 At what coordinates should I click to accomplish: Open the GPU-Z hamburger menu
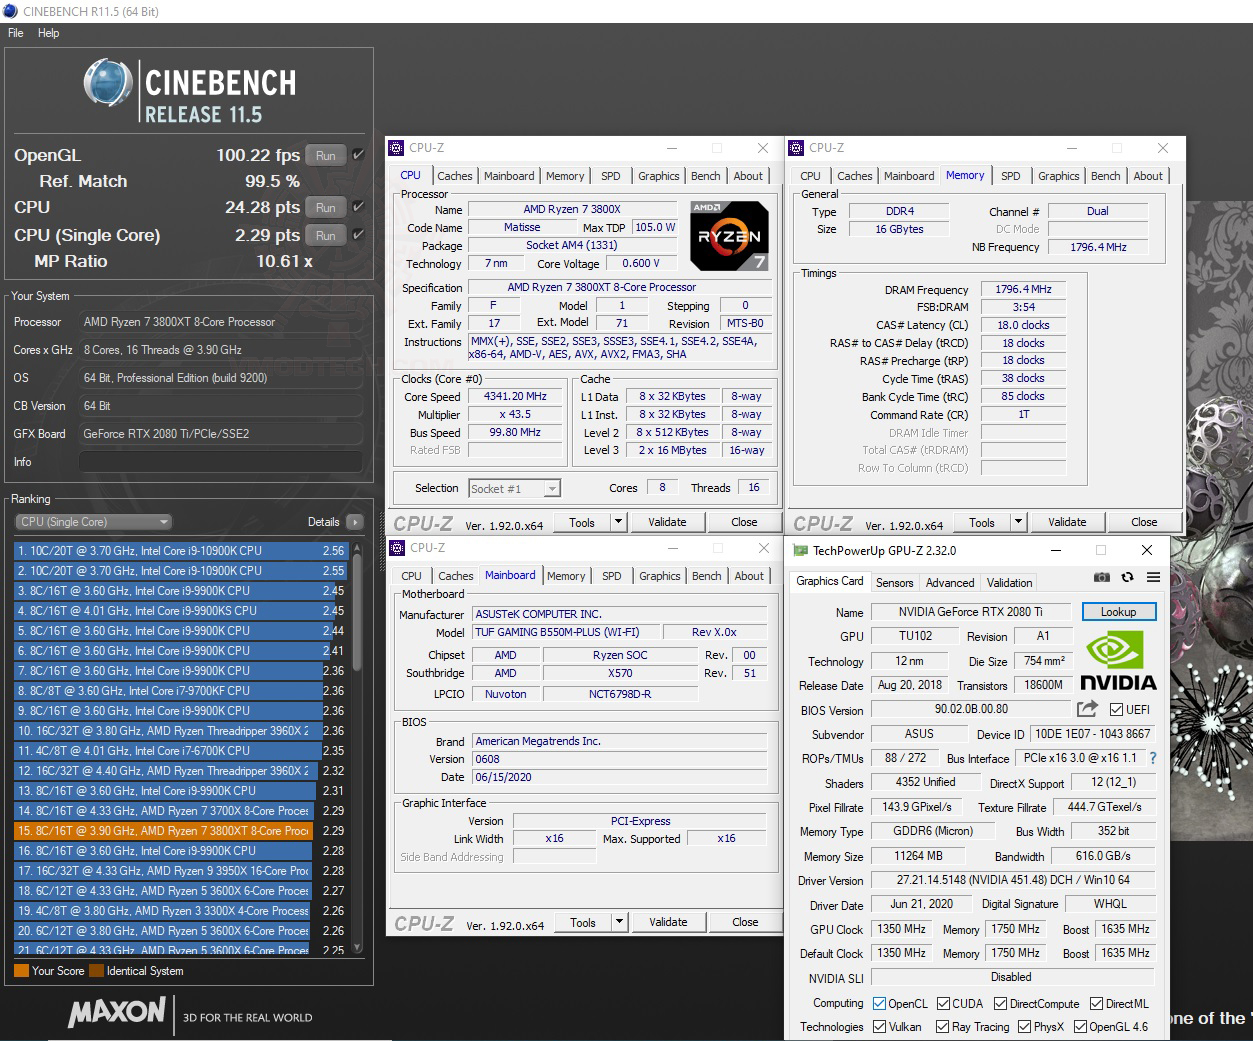click(x=1153, y=578)
